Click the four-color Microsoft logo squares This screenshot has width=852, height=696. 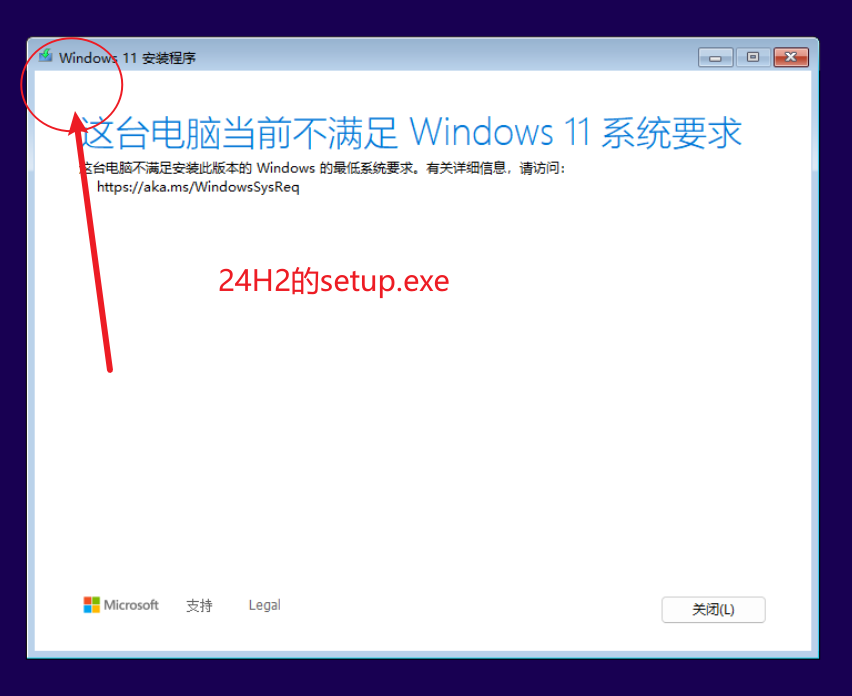point(91,605)
